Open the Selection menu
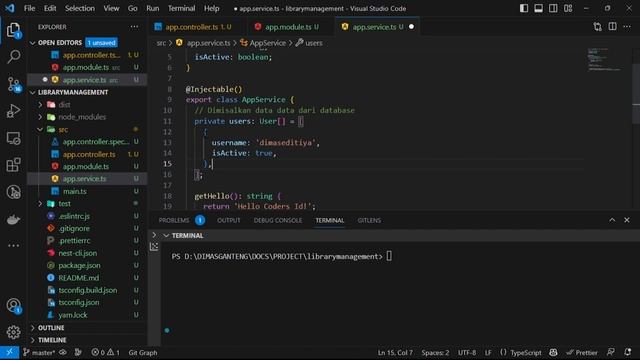The height and width of the screenshot is (360, 640). [x=80, y=8]
